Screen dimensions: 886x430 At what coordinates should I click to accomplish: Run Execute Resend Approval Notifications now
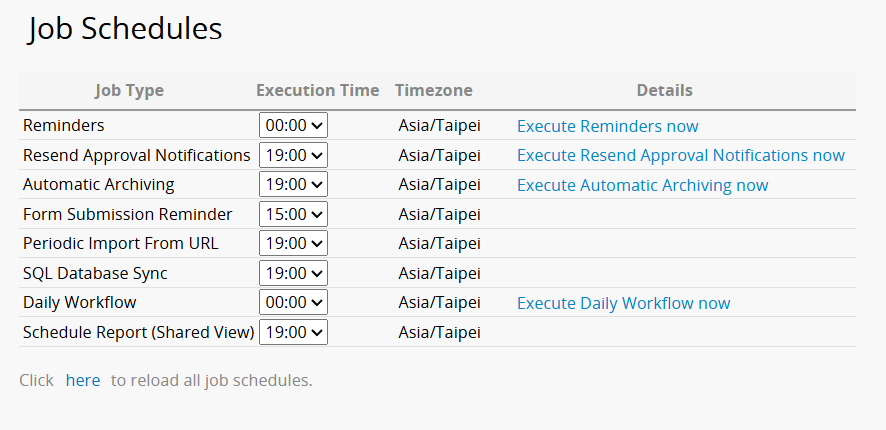(680, 155)
